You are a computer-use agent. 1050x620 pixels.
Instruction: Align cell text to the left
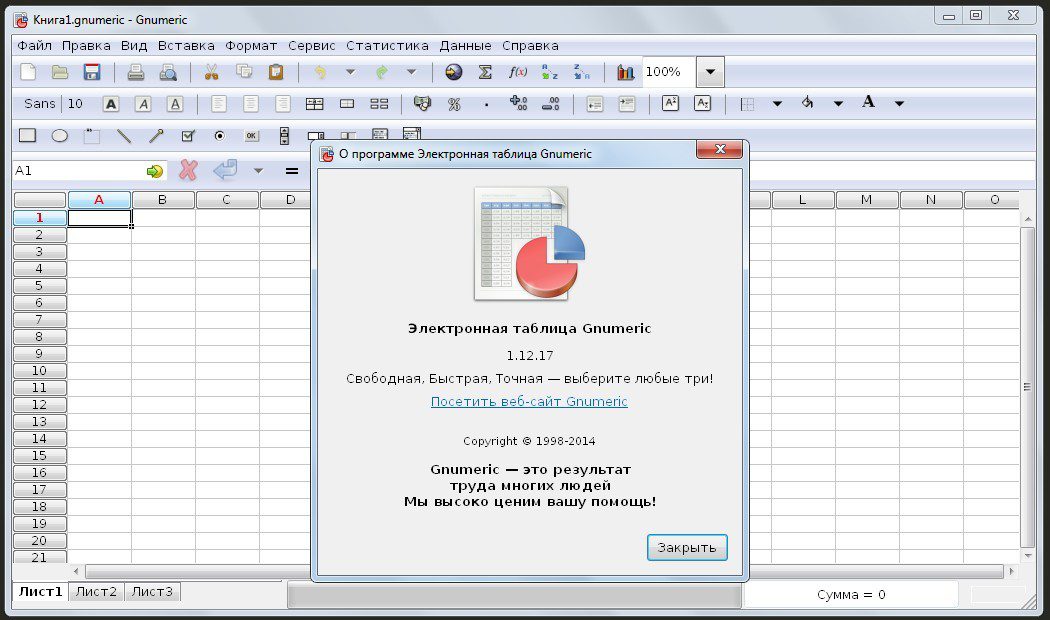pyautogui.click(x=219, y=104)
